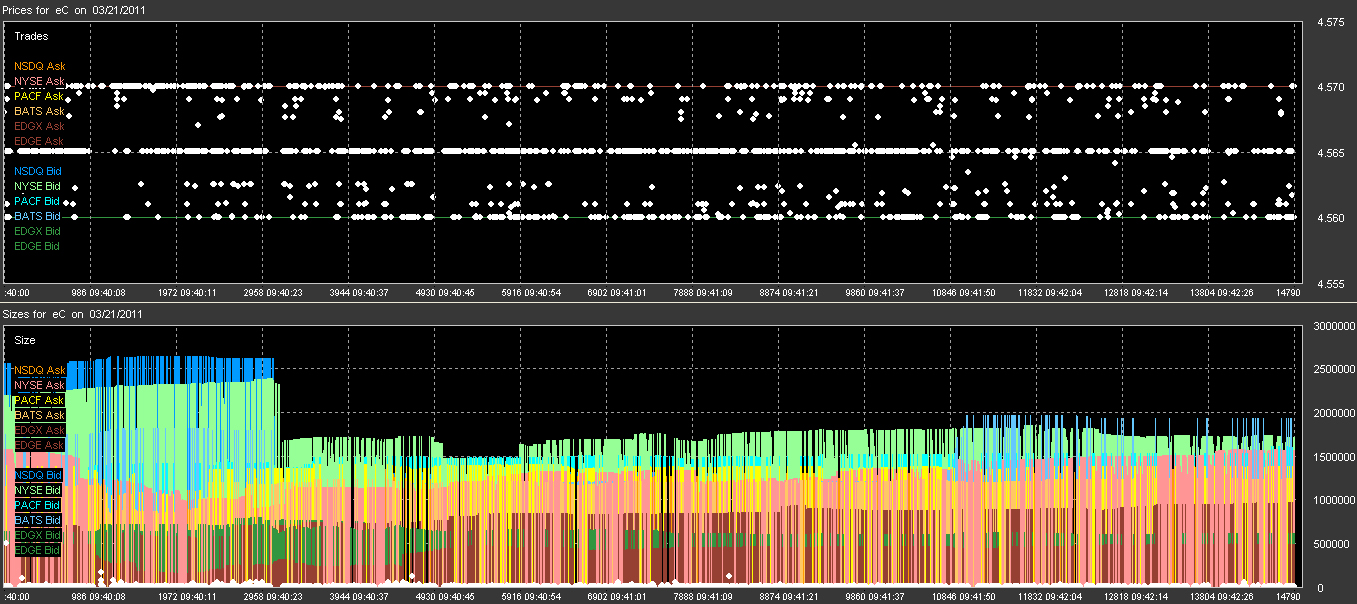Pick 'NSDQ Ask' legend entry in Sizes chart
The image size is (1357, 604).
(x=40, y=370)
